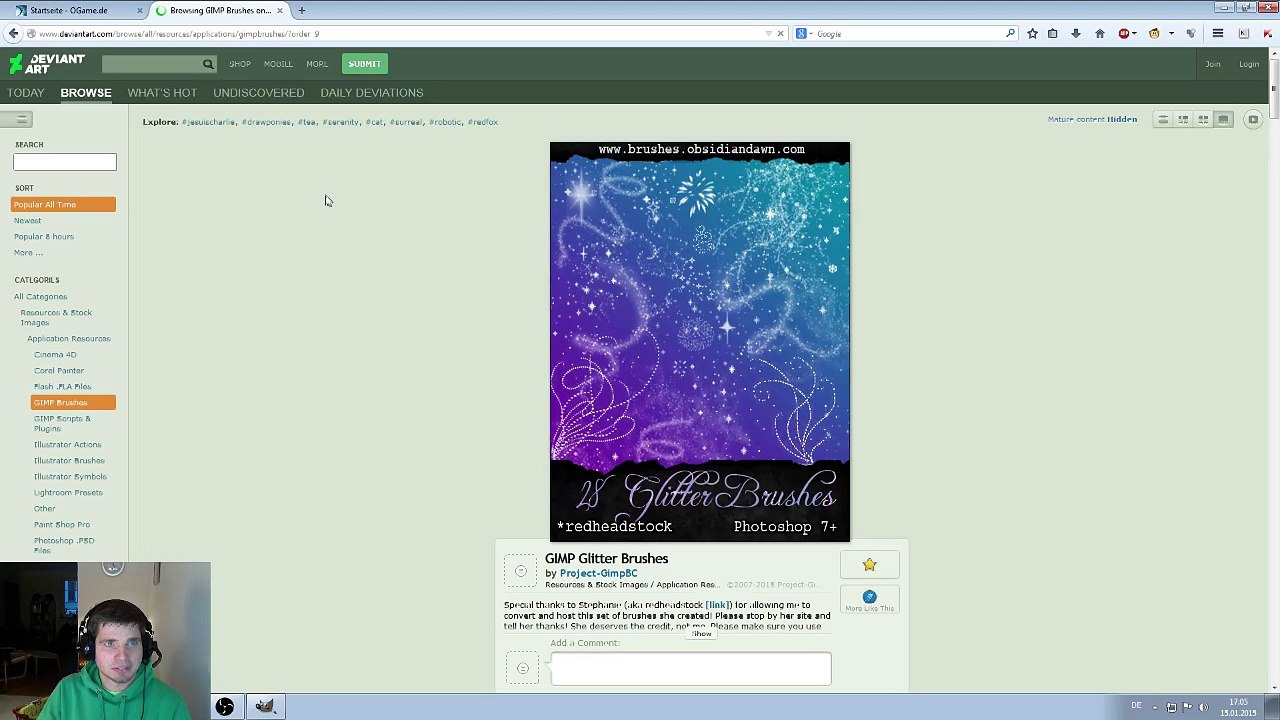Image resolution: width=1280 pixels, height=720 pixels.
Task: Sort by Popular All Time
Action: coord(64,205)
